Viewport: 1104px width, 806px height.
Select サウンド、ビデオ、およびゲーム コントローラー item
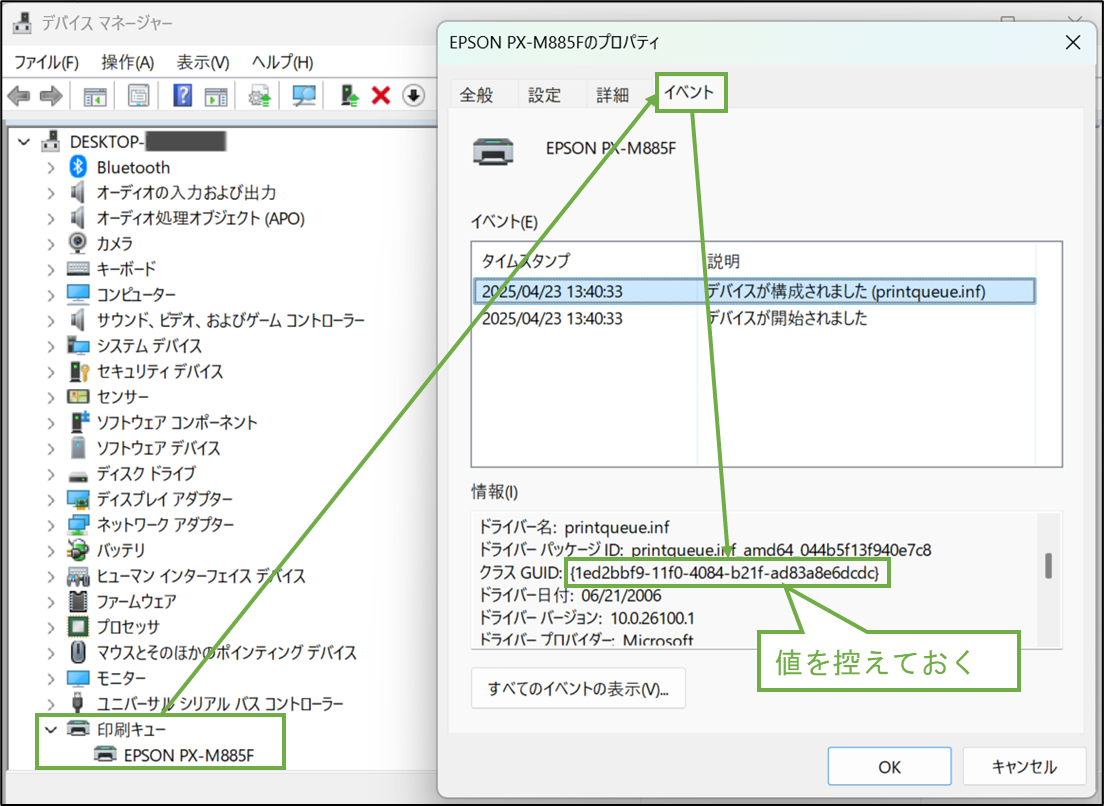click(230, 320)
